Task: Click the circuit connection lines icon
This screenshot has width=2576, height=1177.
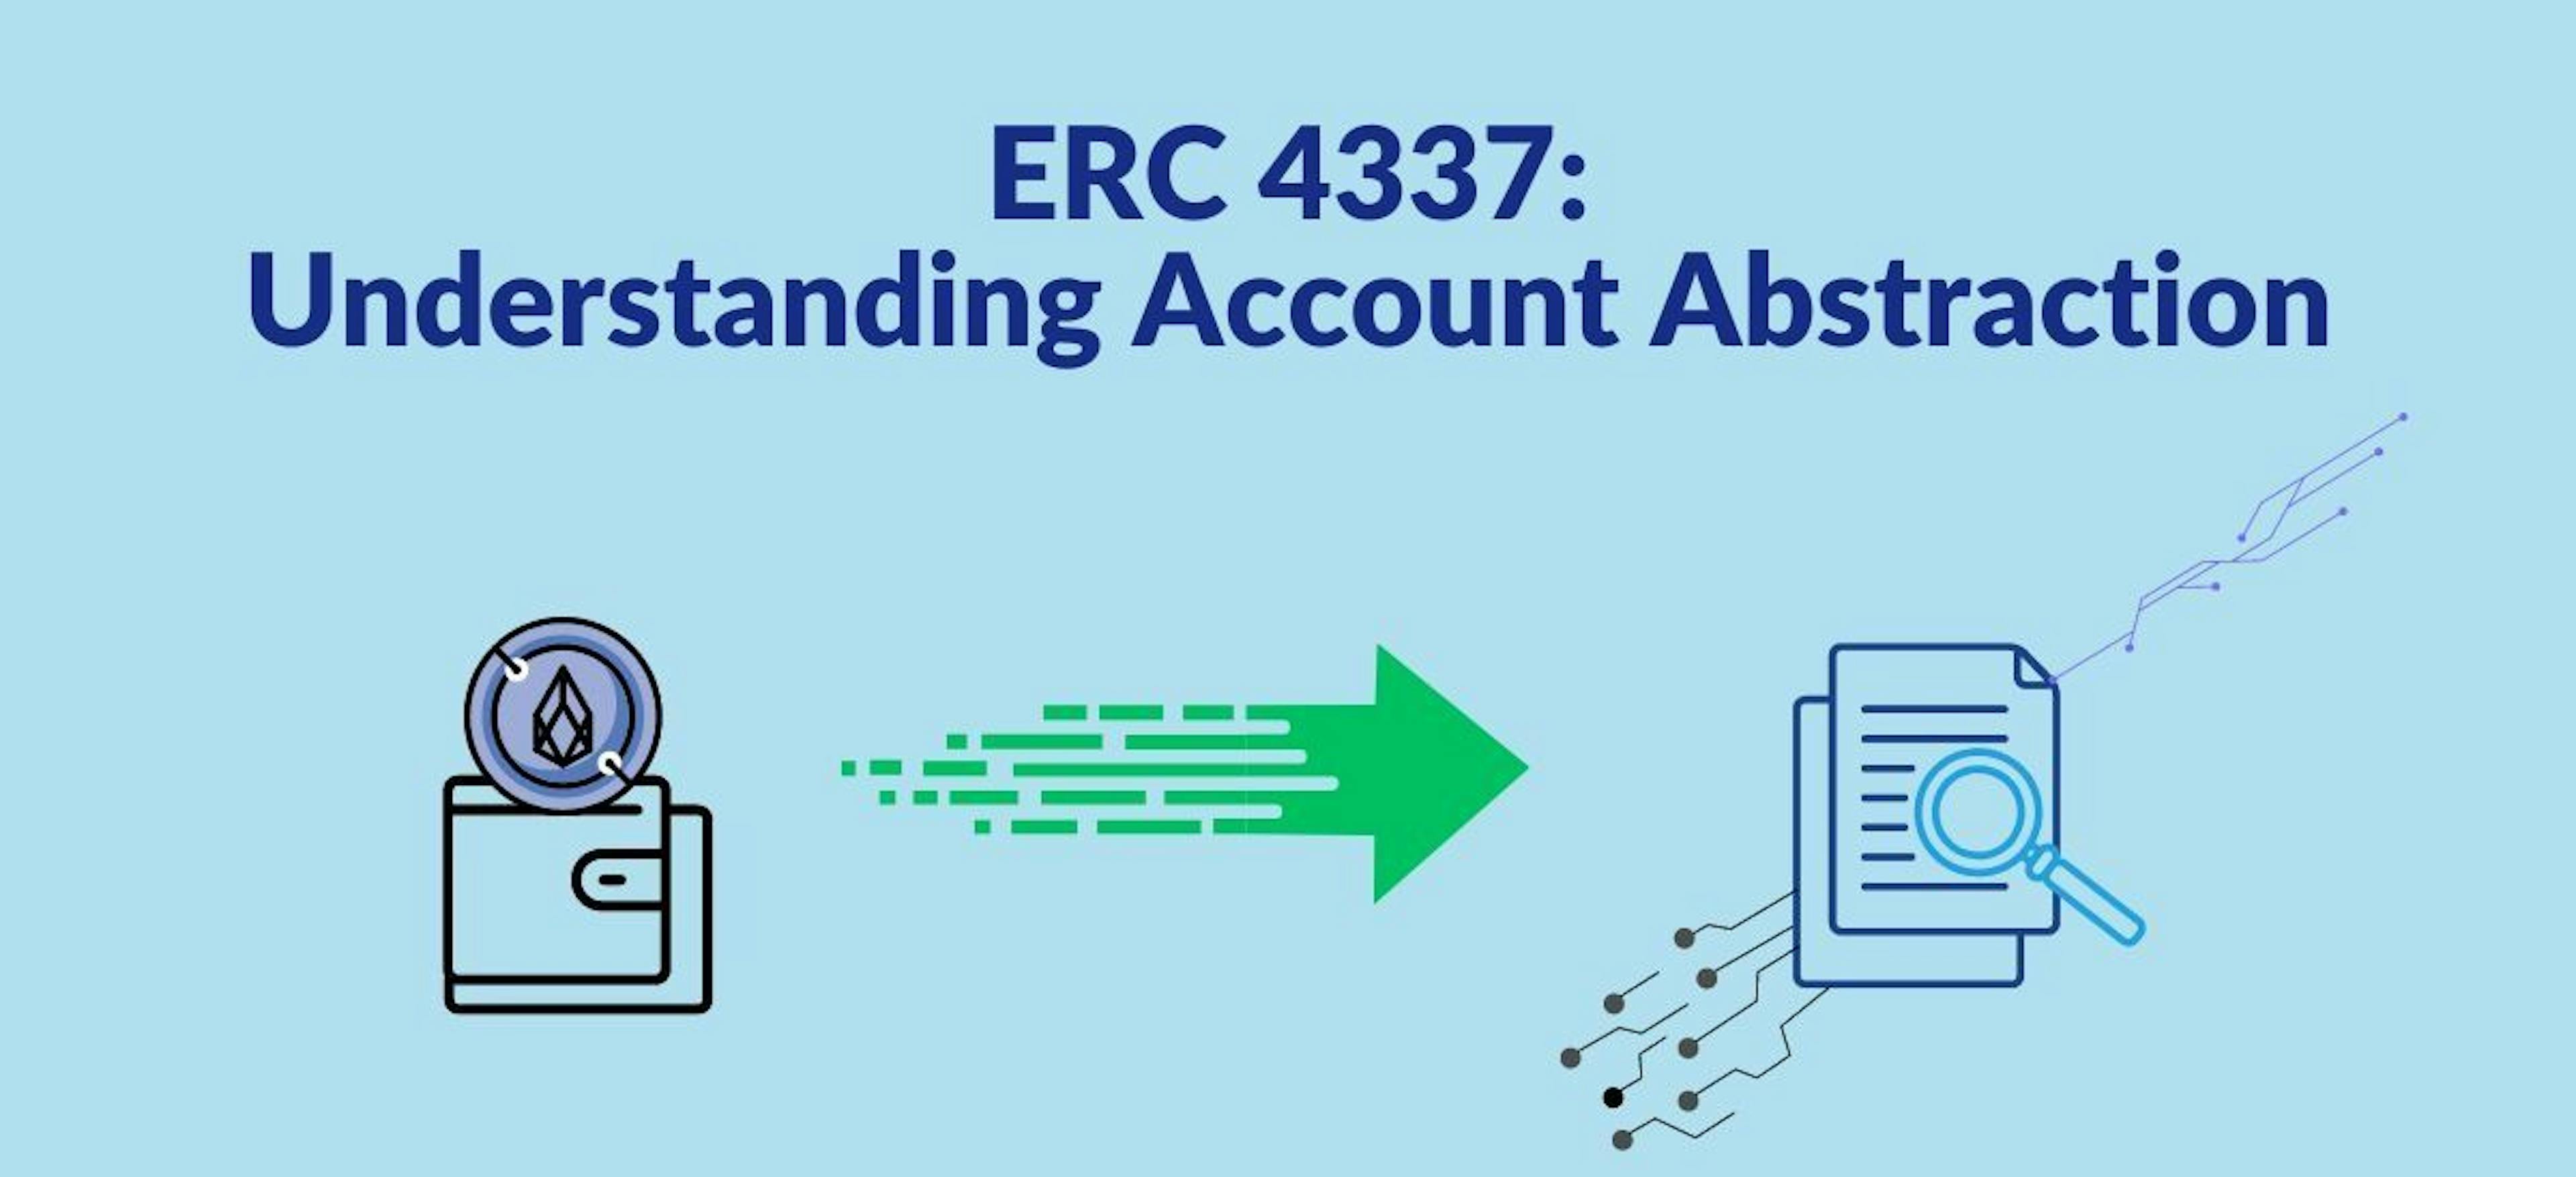Action: tap(1676, 1019)
